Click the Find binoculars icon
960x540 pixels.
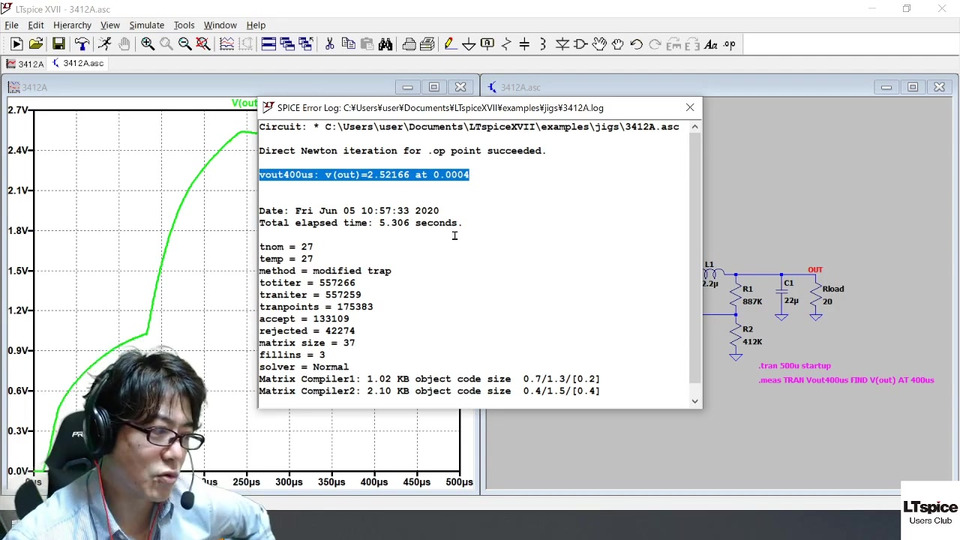click(385, 44)
